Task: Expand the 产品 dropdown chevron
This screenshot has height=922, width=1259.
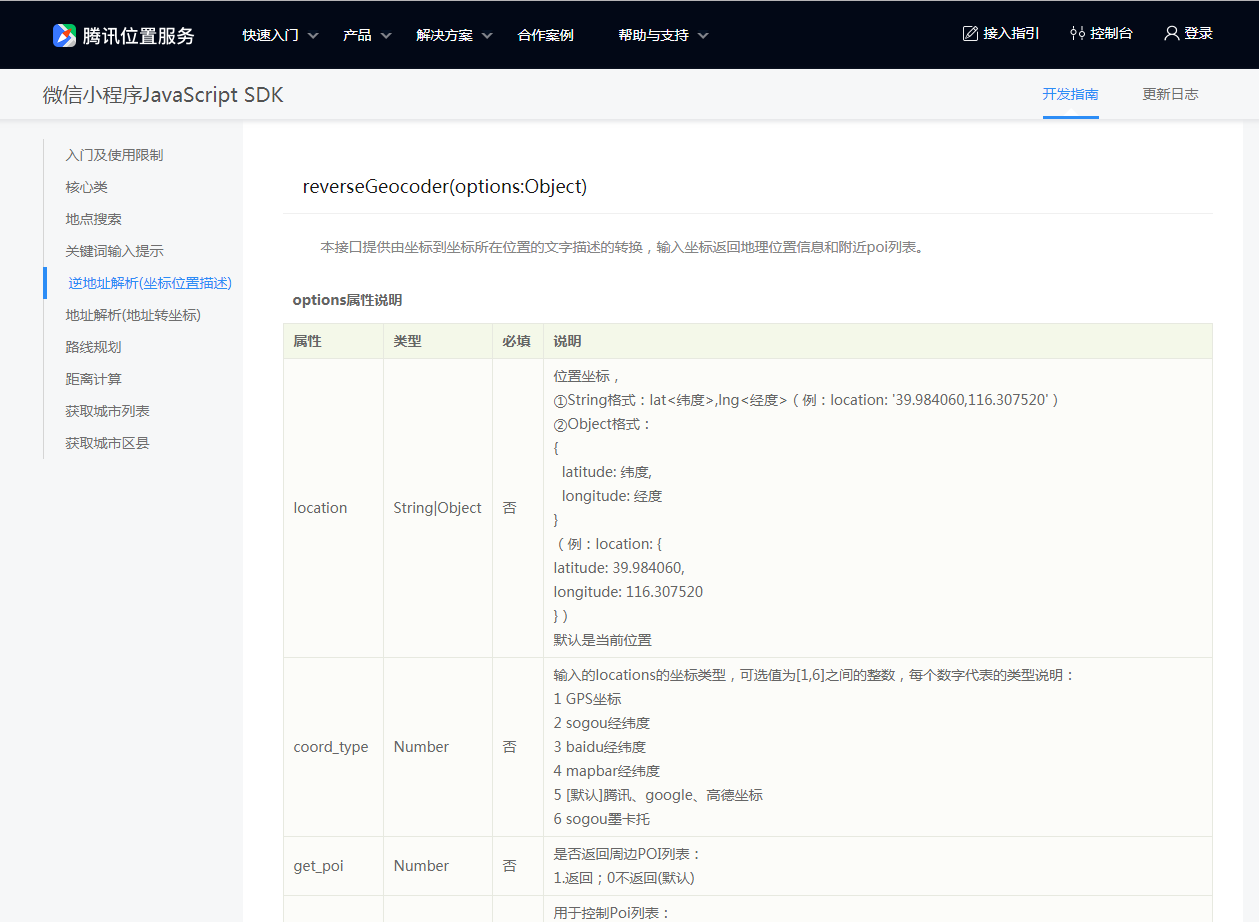Action: [386, 35]
